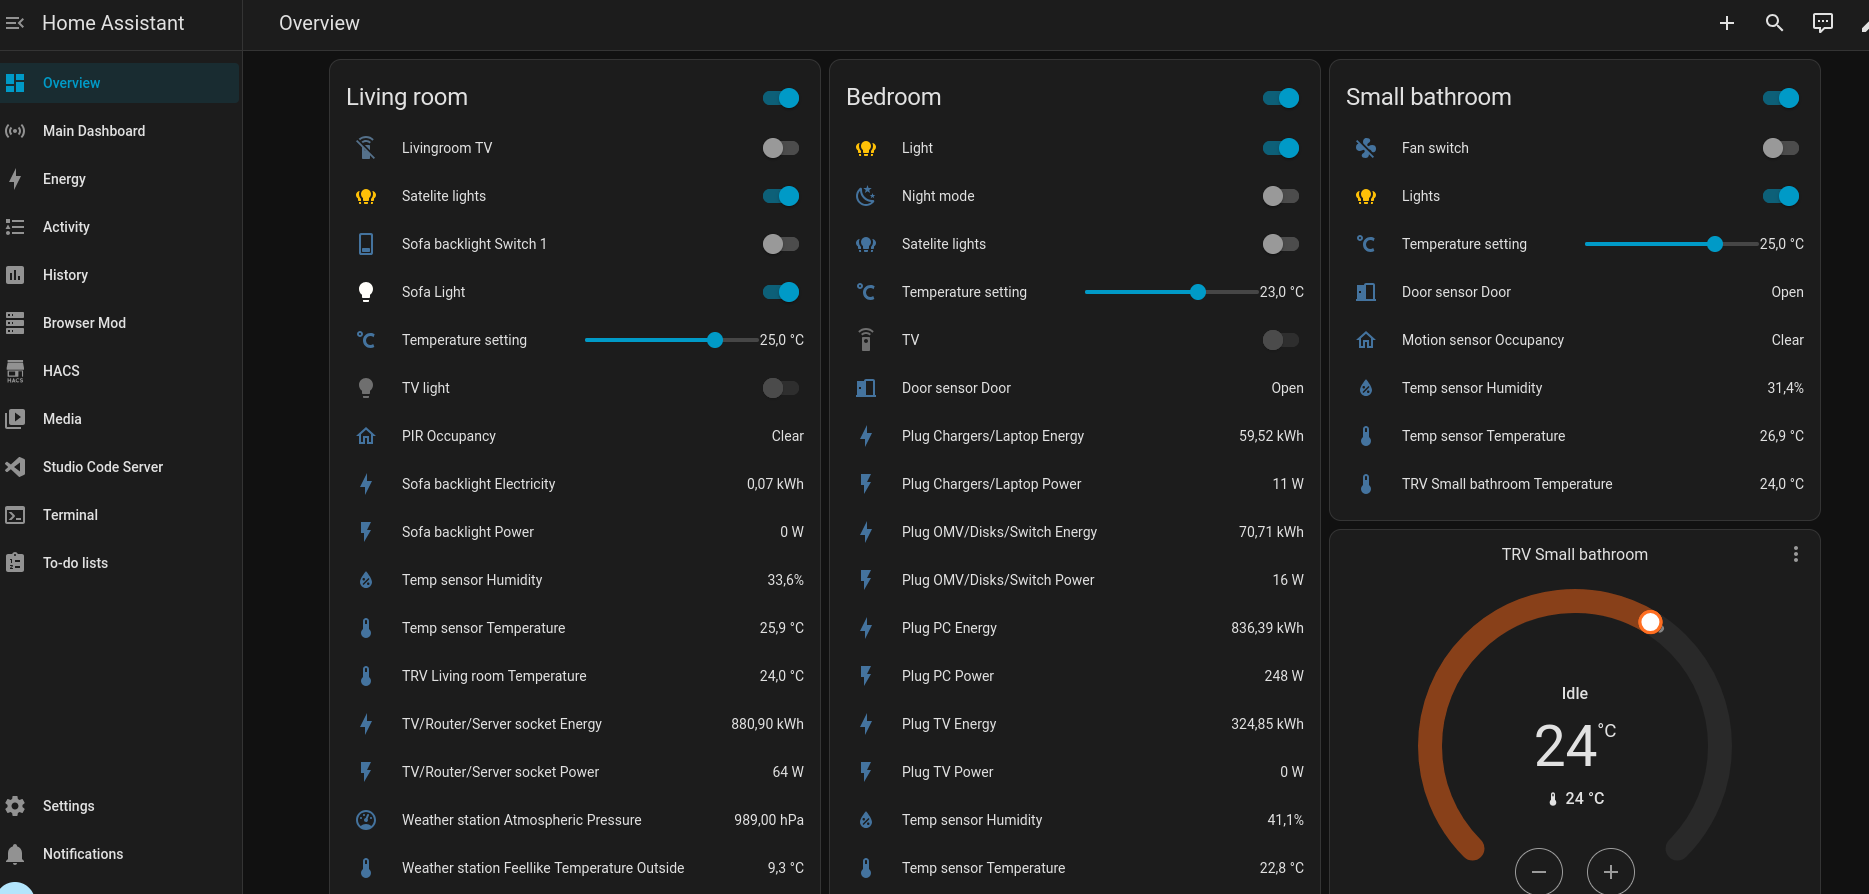Open Settings from the sidebar
This screenshot has height=894, width=1869.
pos(68,806)
